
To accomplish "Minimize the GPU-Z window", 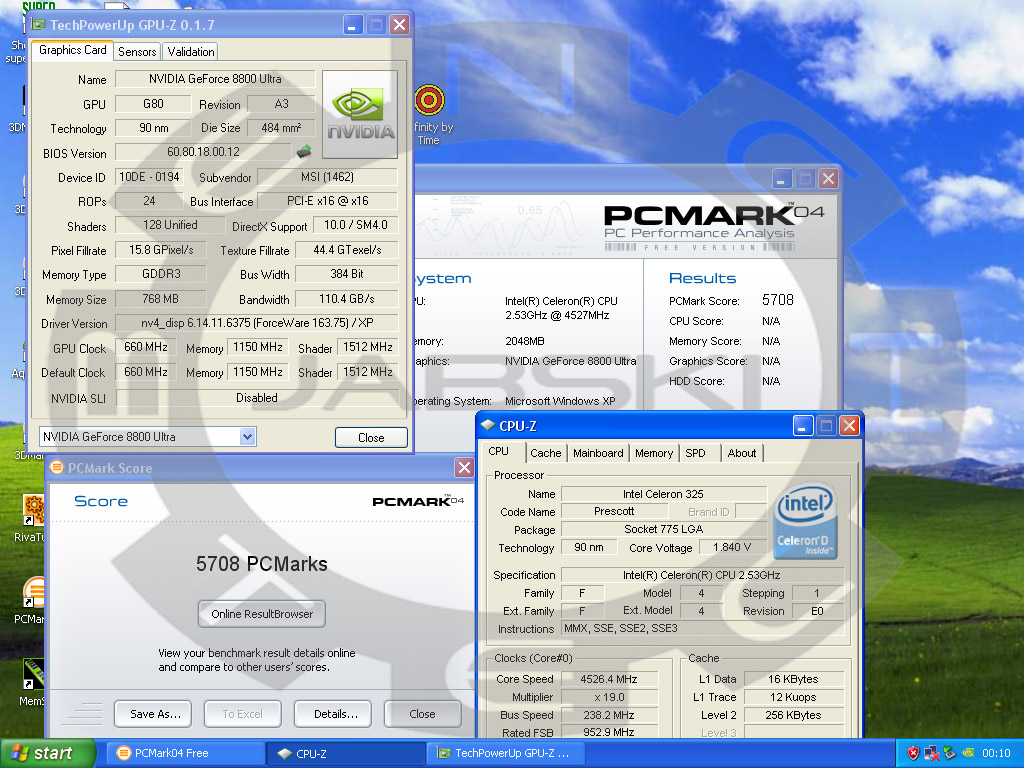I will pos(352,25).
